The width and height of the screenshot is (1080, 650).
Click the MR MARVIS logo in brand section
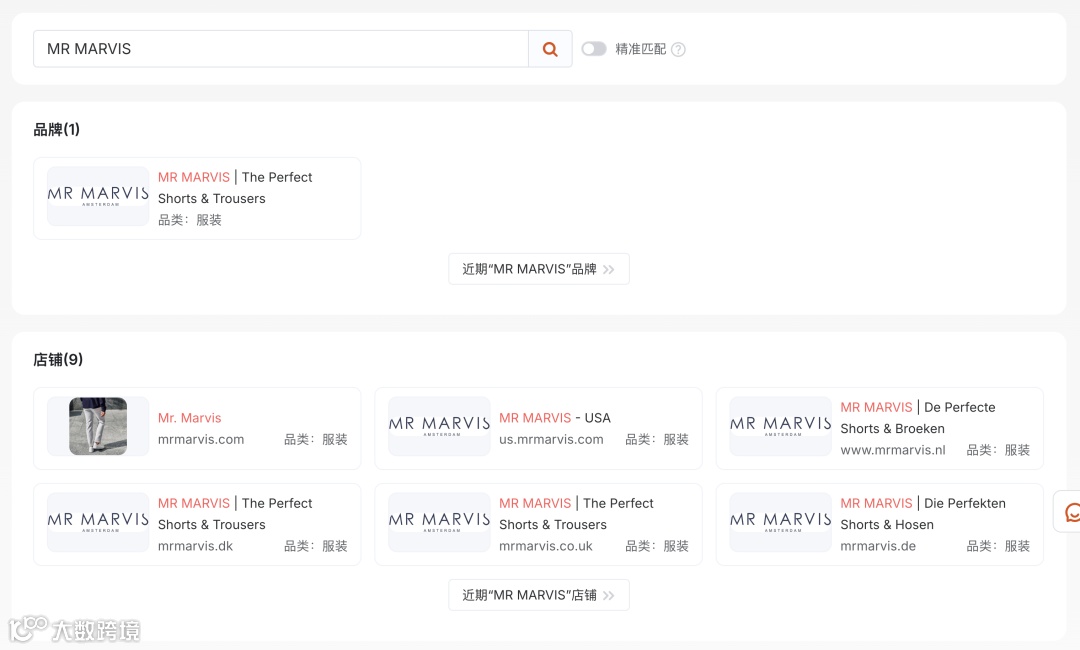pos(98,196)
